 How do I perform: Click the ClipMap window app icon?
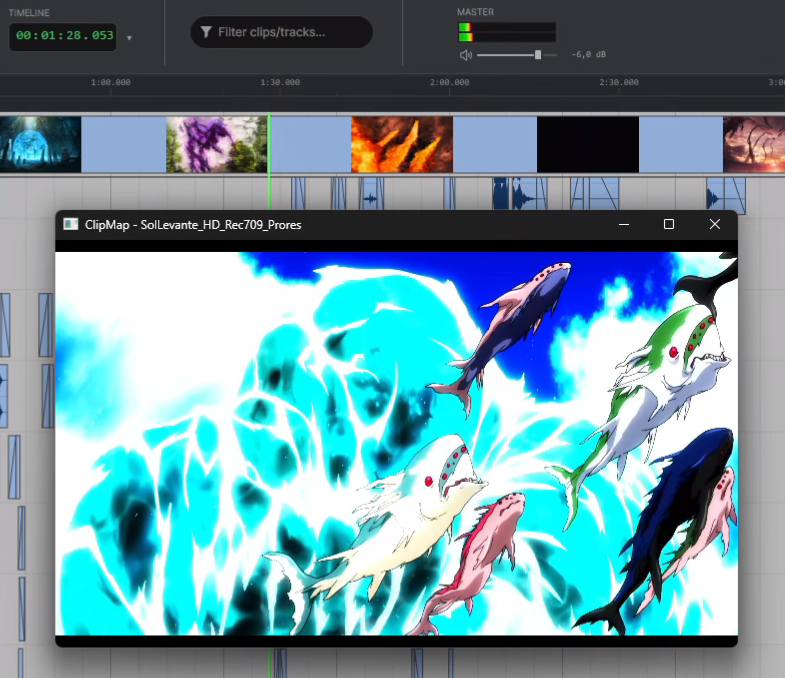click(x=71, y=224)
